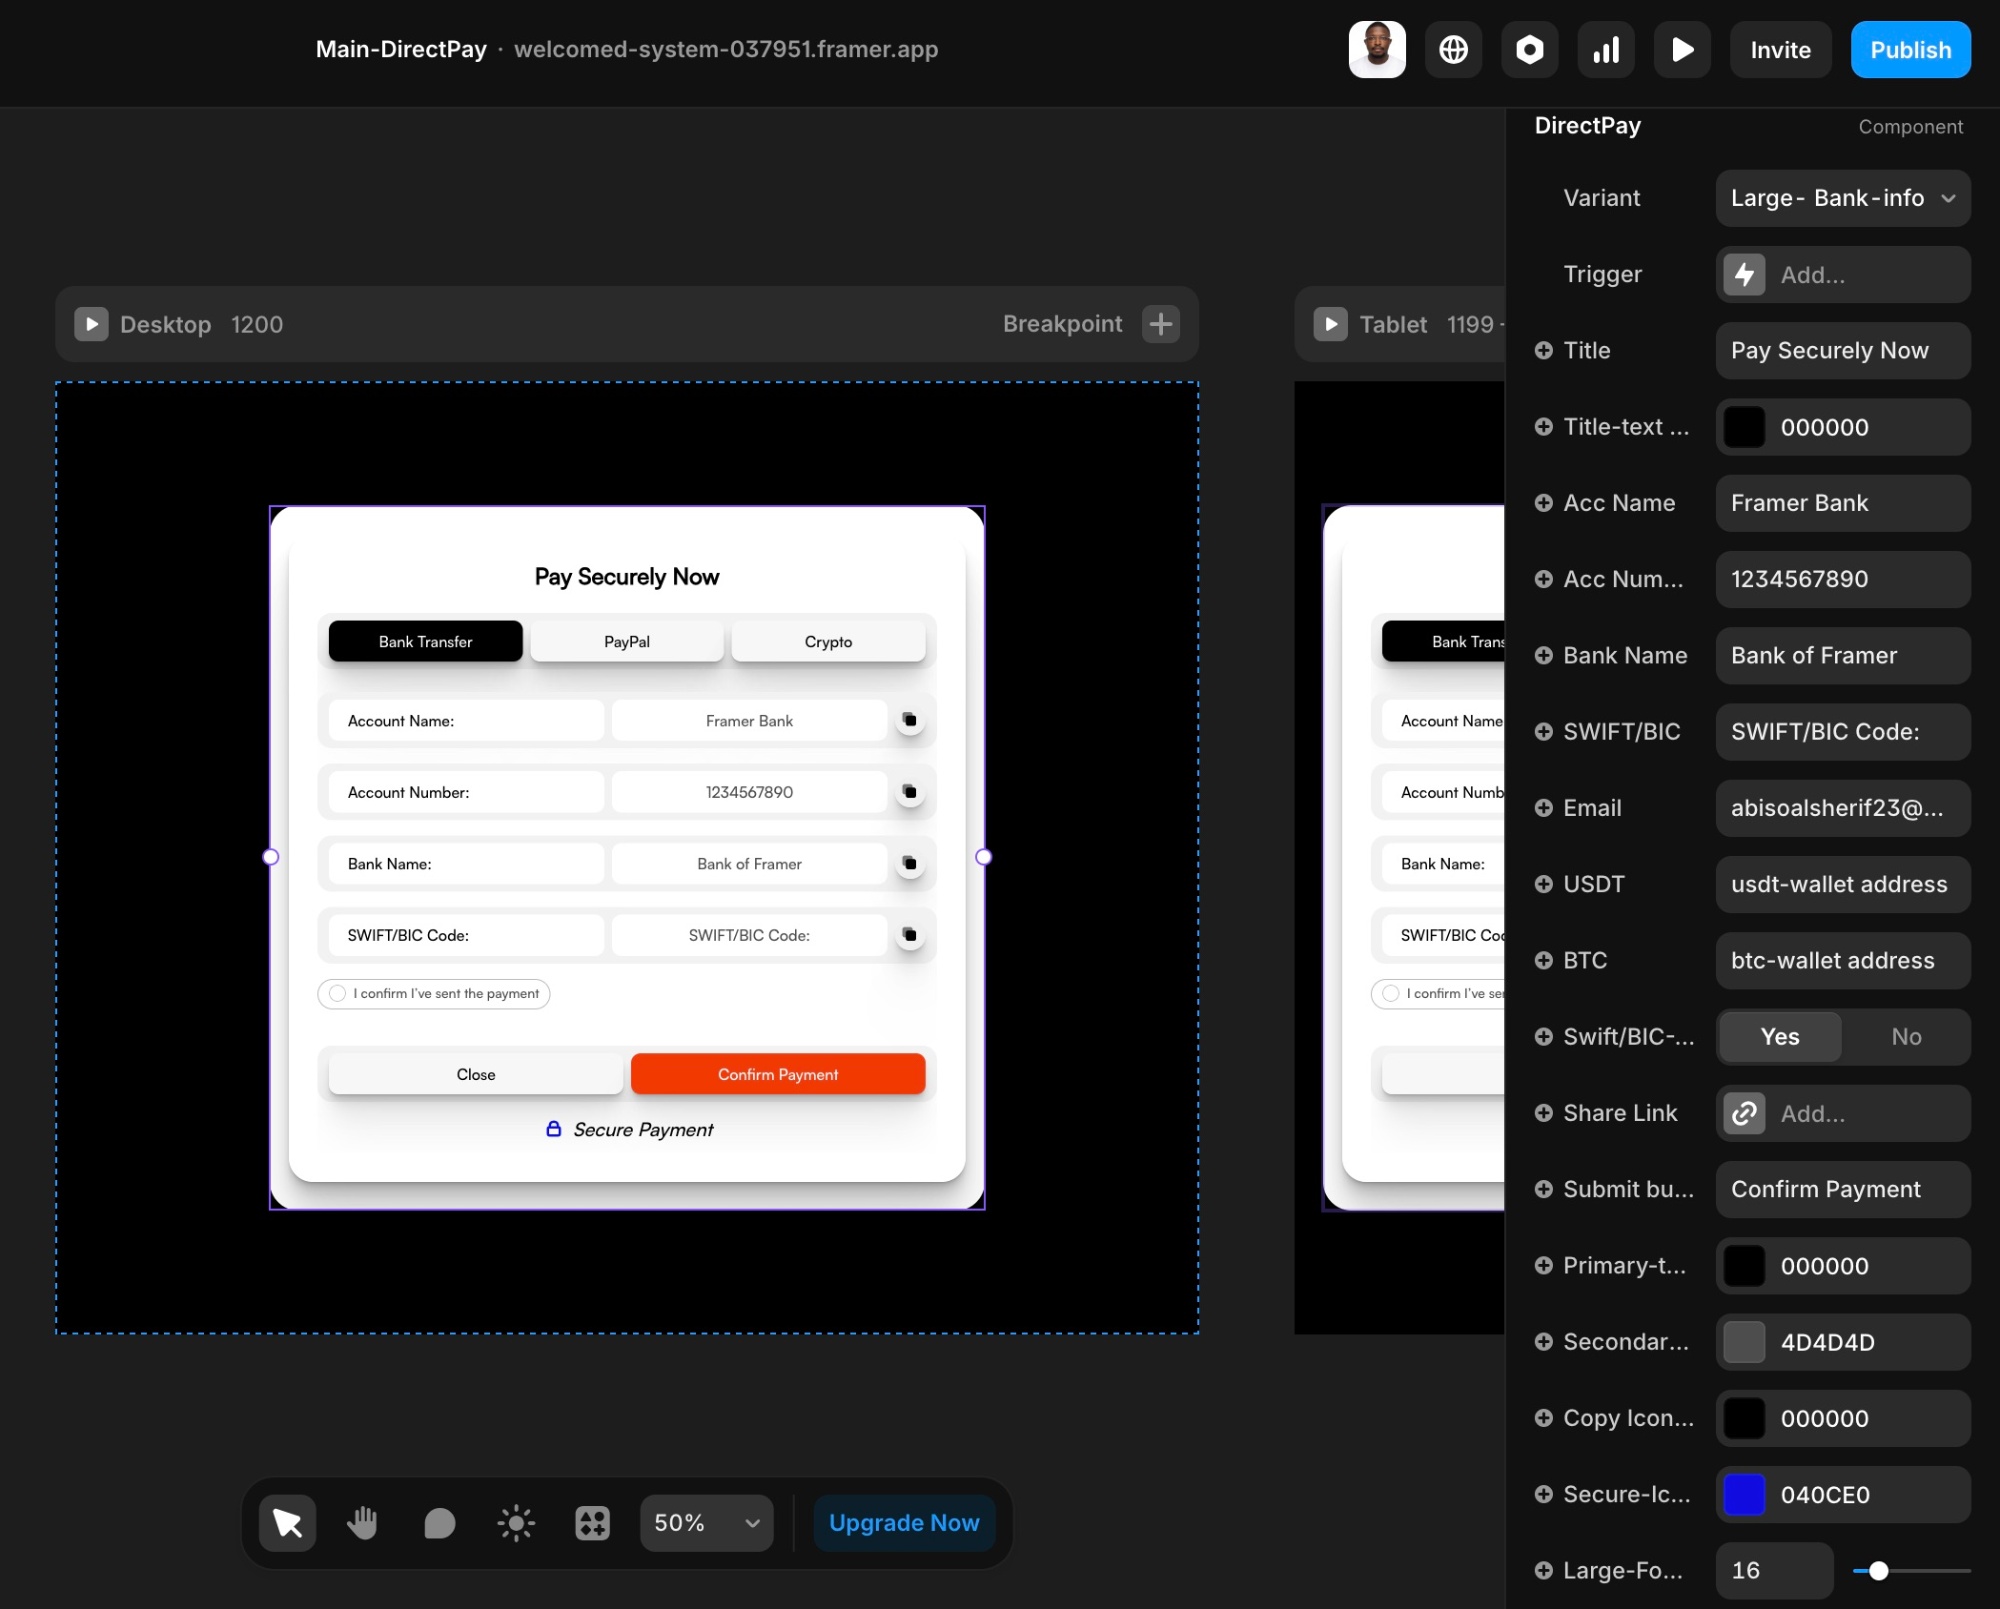Screen dimensions: 2000x1609
Task: Open the Variant Large-Bank-info dropdown
Action: (x=1842, y=198)
